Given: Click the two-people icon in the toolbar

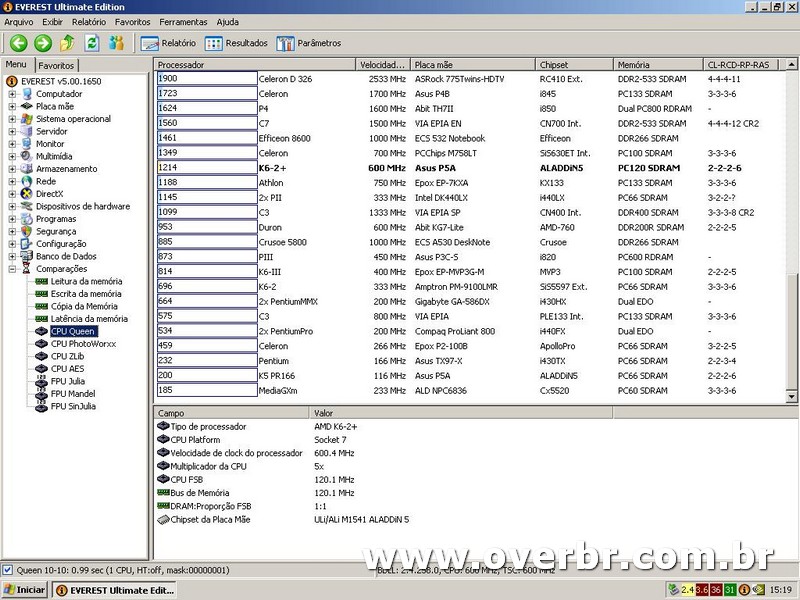Looking at the screenshot, I should (117, 43).
